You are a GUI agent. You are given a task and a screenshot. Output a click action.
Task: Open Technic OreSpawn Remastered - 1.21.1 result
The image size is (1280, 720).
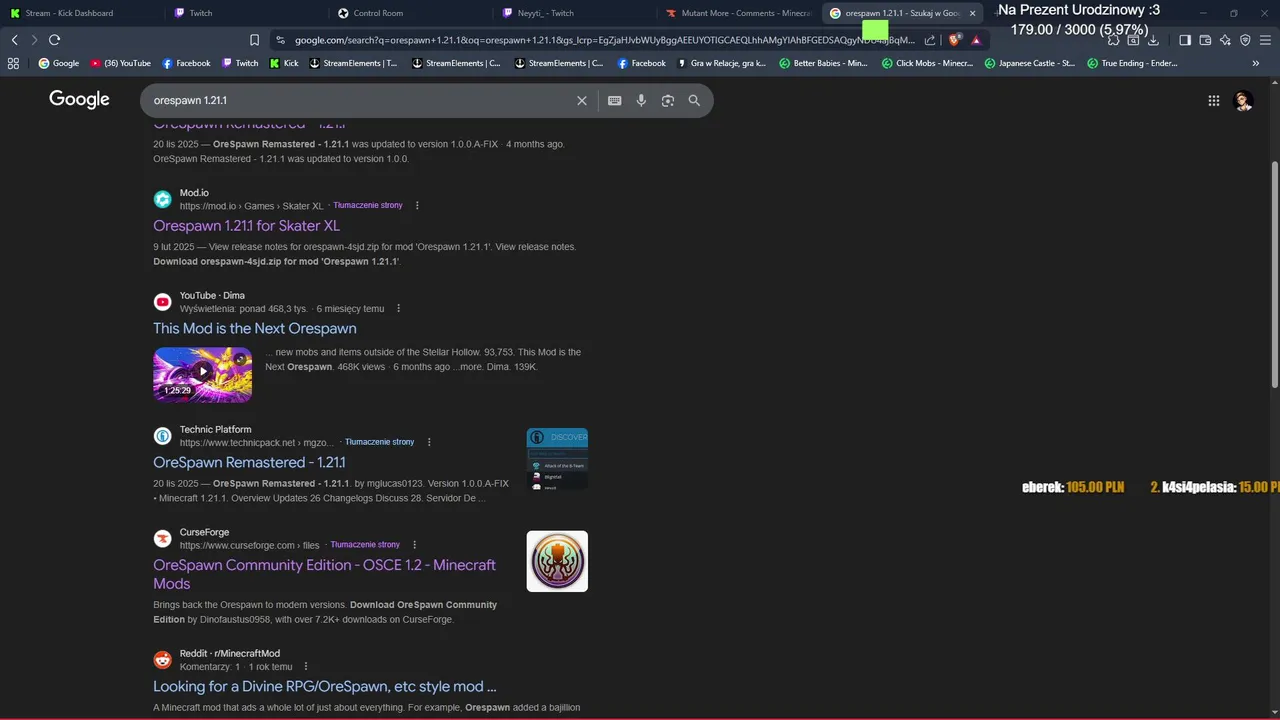[x=249, y=462]
